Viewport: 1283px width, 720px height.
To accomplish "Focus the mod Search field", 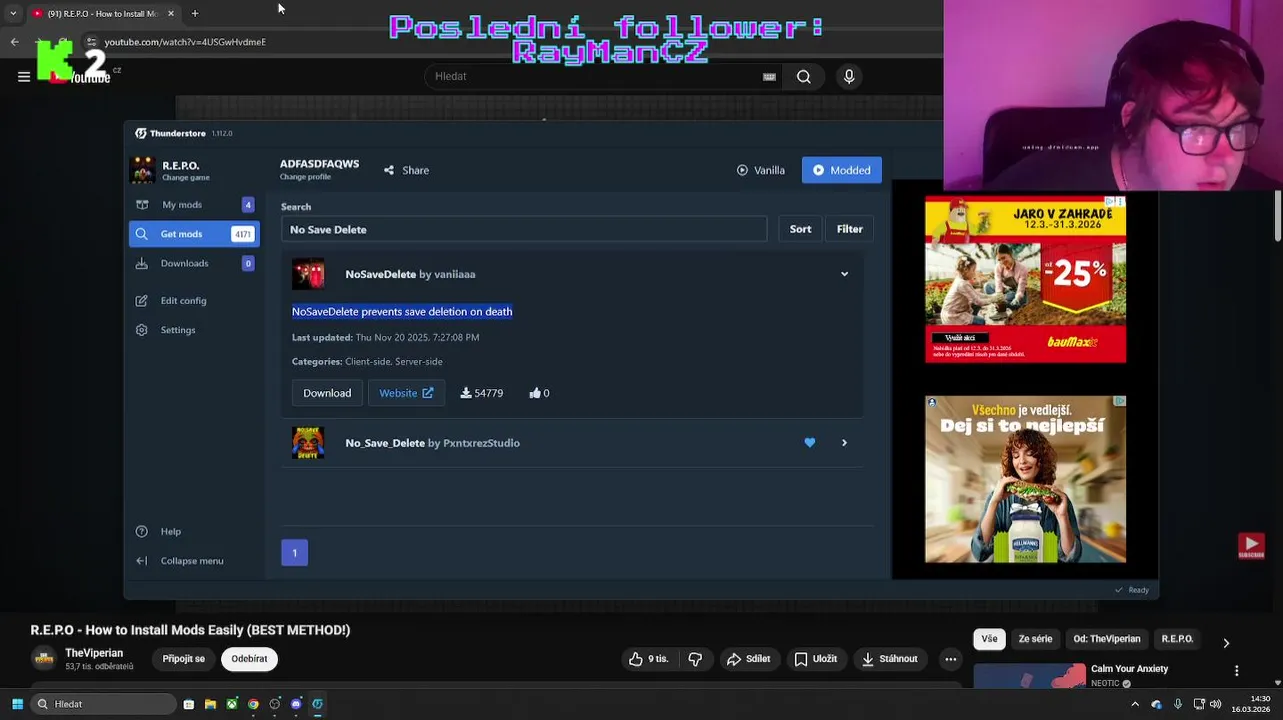I will 524,229.
